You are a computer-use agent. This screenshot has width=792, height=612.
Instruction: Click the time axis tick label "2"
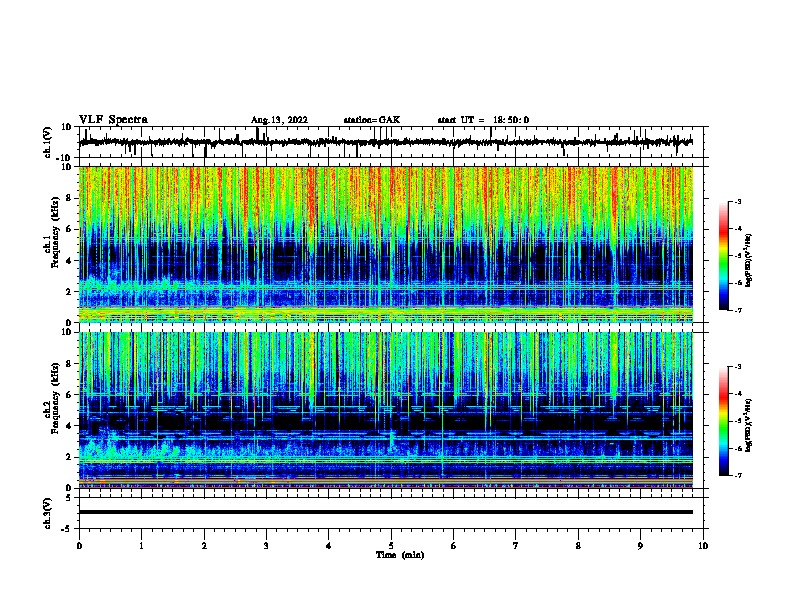click(x=204, y=546)
